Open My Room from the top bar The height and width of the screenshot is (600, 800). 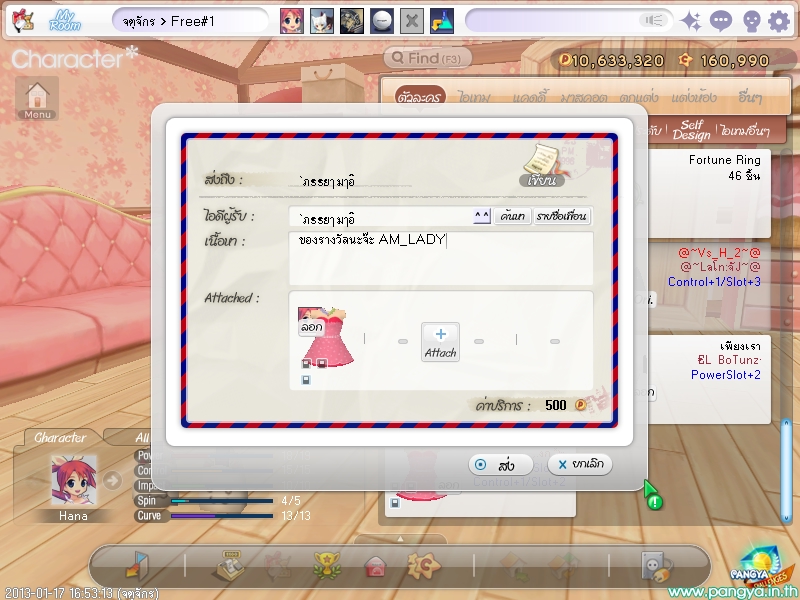[x=65, y=21]
